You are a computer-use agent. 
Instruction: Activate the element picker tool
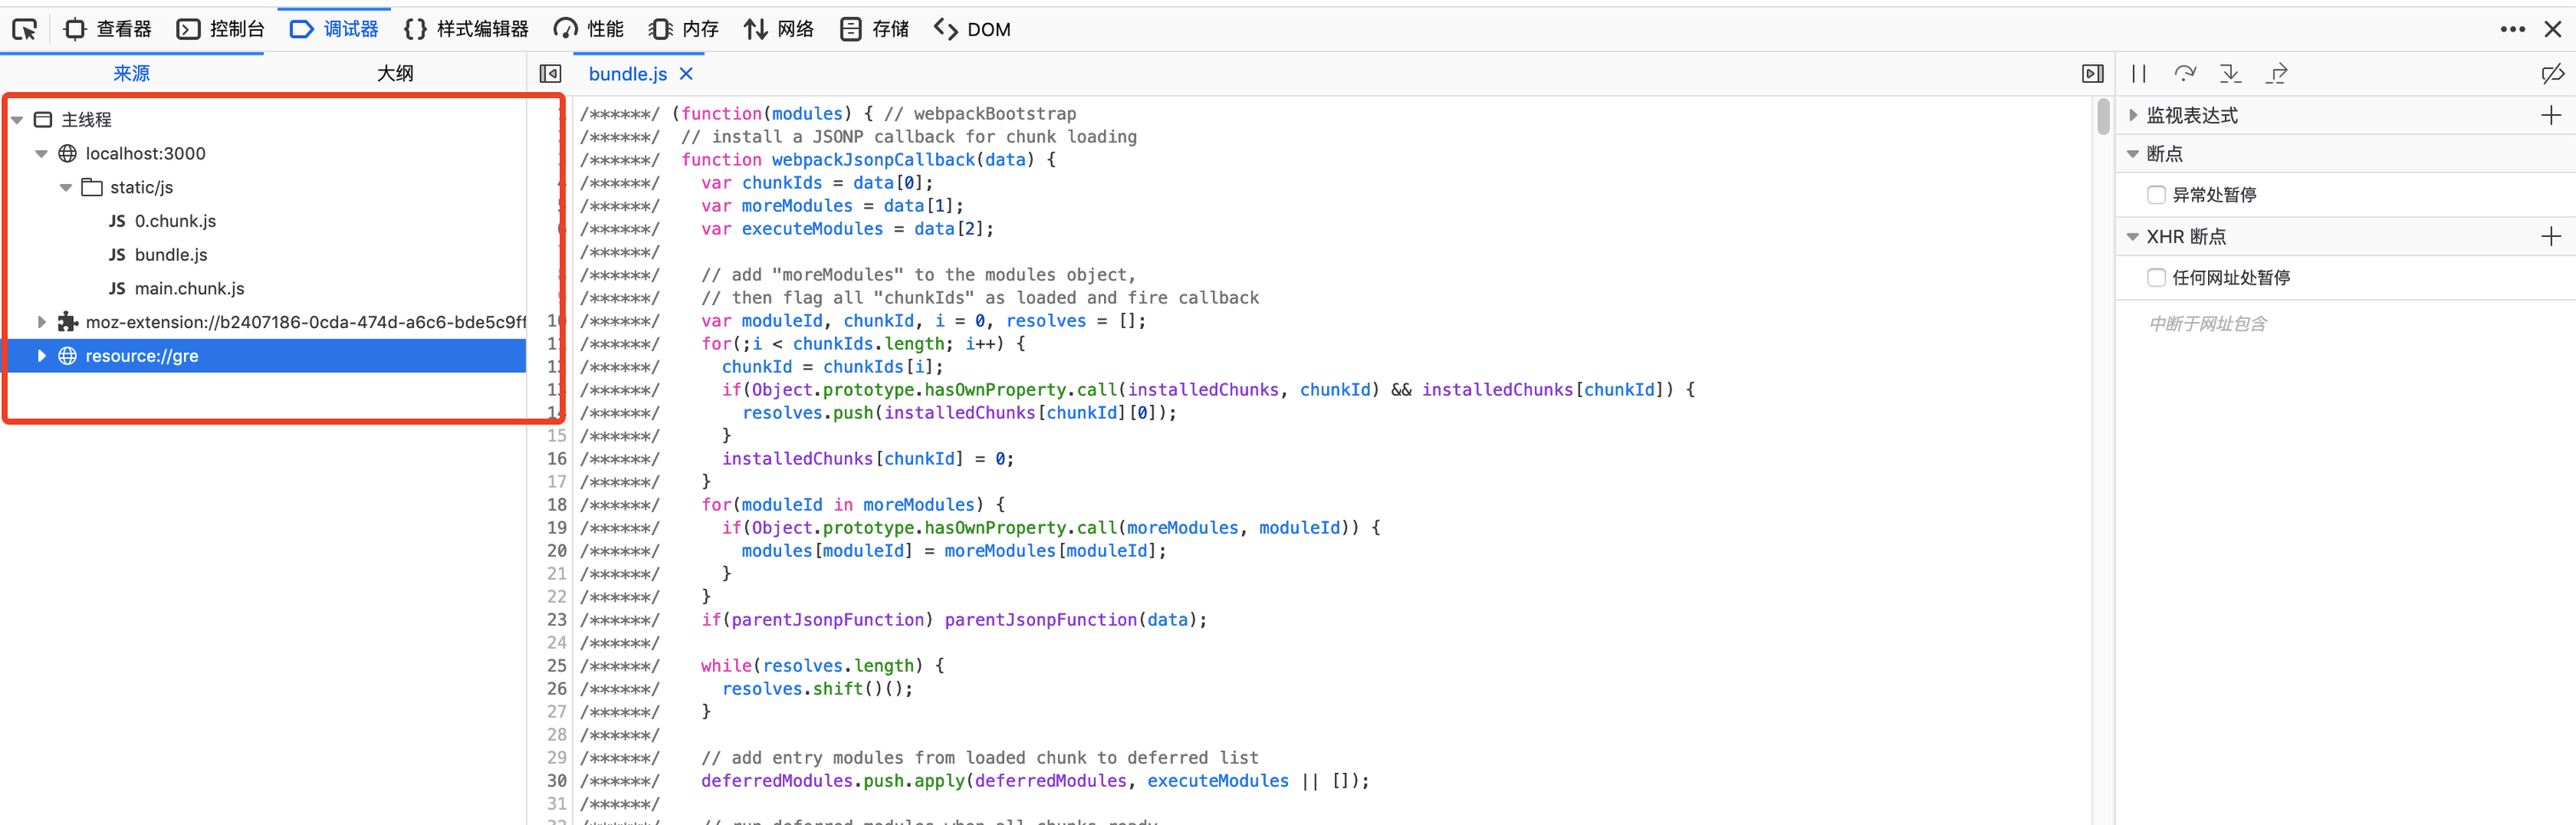coord(24,30)
